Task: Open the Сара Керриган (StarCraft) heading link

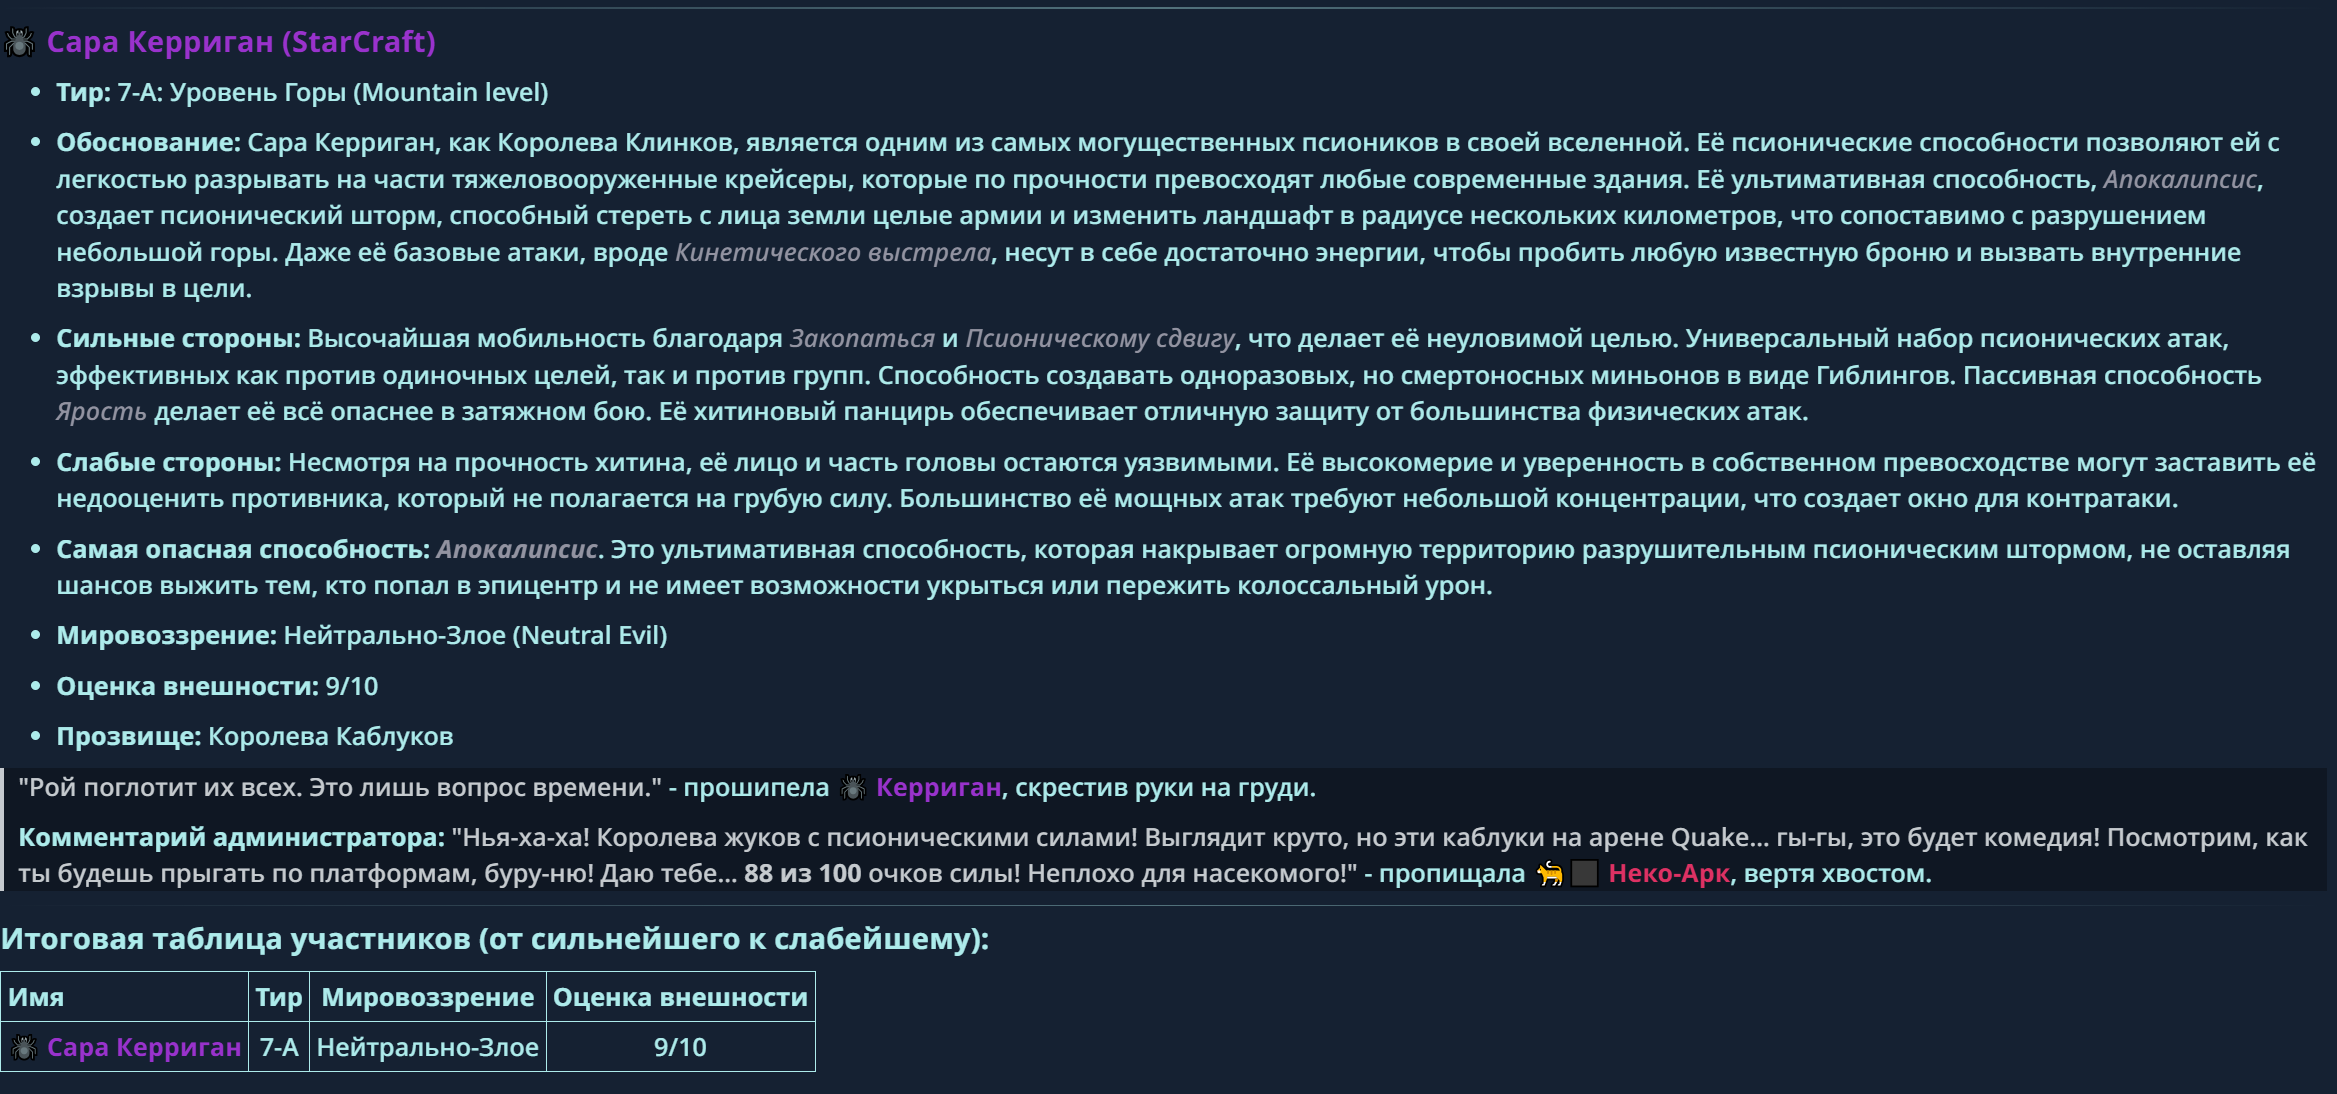Action: (241, 42)
